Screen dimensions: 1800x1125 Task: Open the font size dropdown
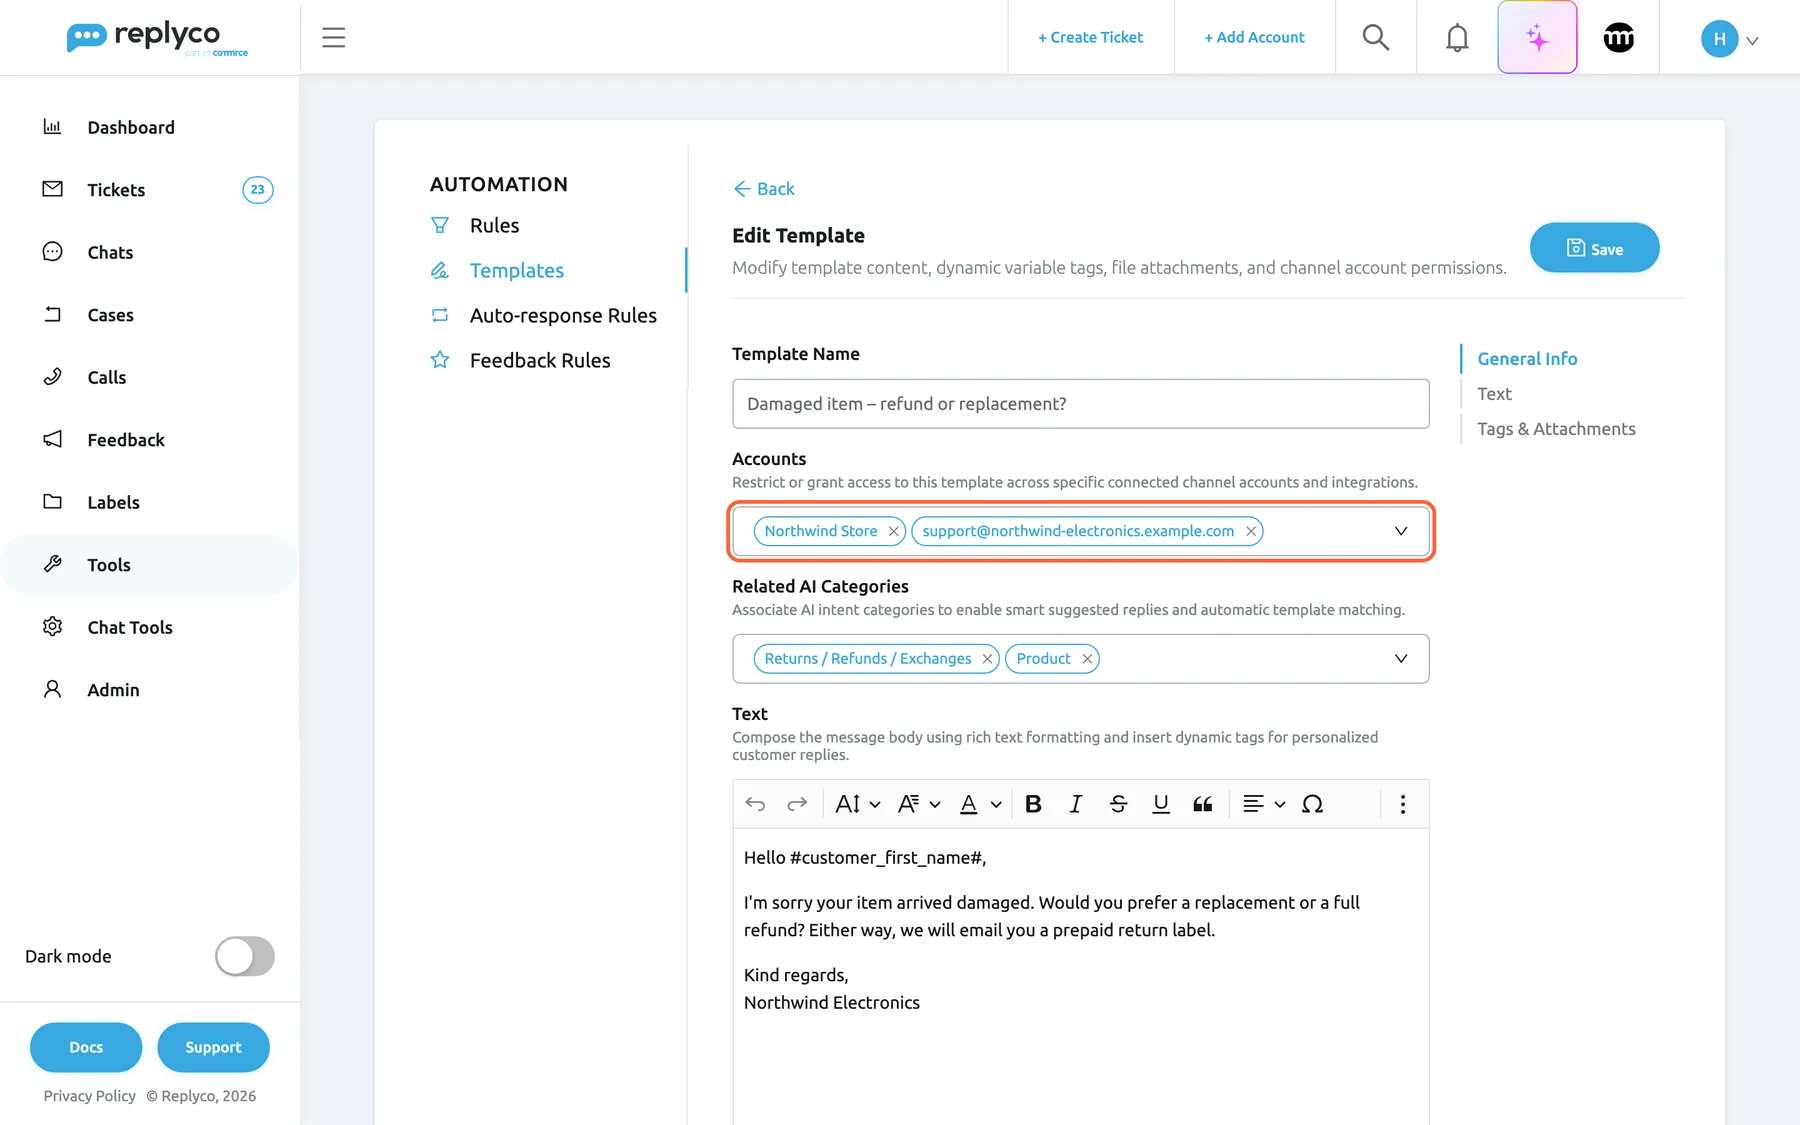point(858,804)
